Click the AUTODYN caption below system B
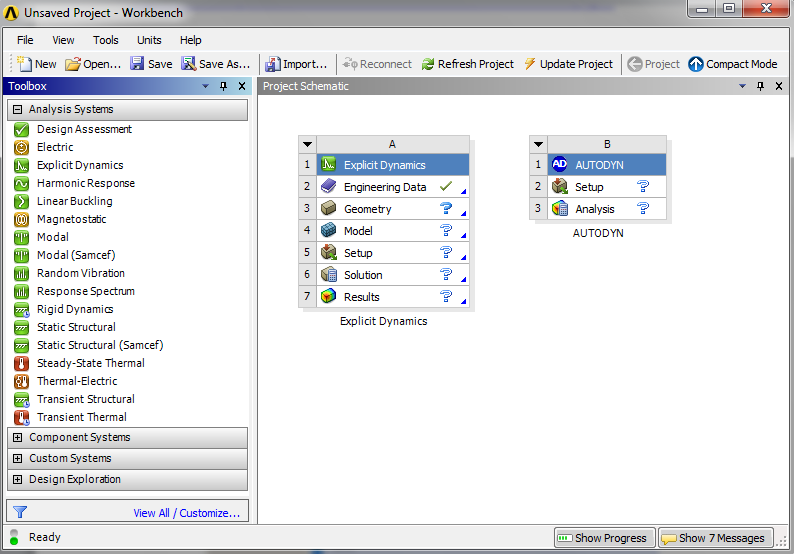Viewport: 794px width, 554px height. click(598, 233)
